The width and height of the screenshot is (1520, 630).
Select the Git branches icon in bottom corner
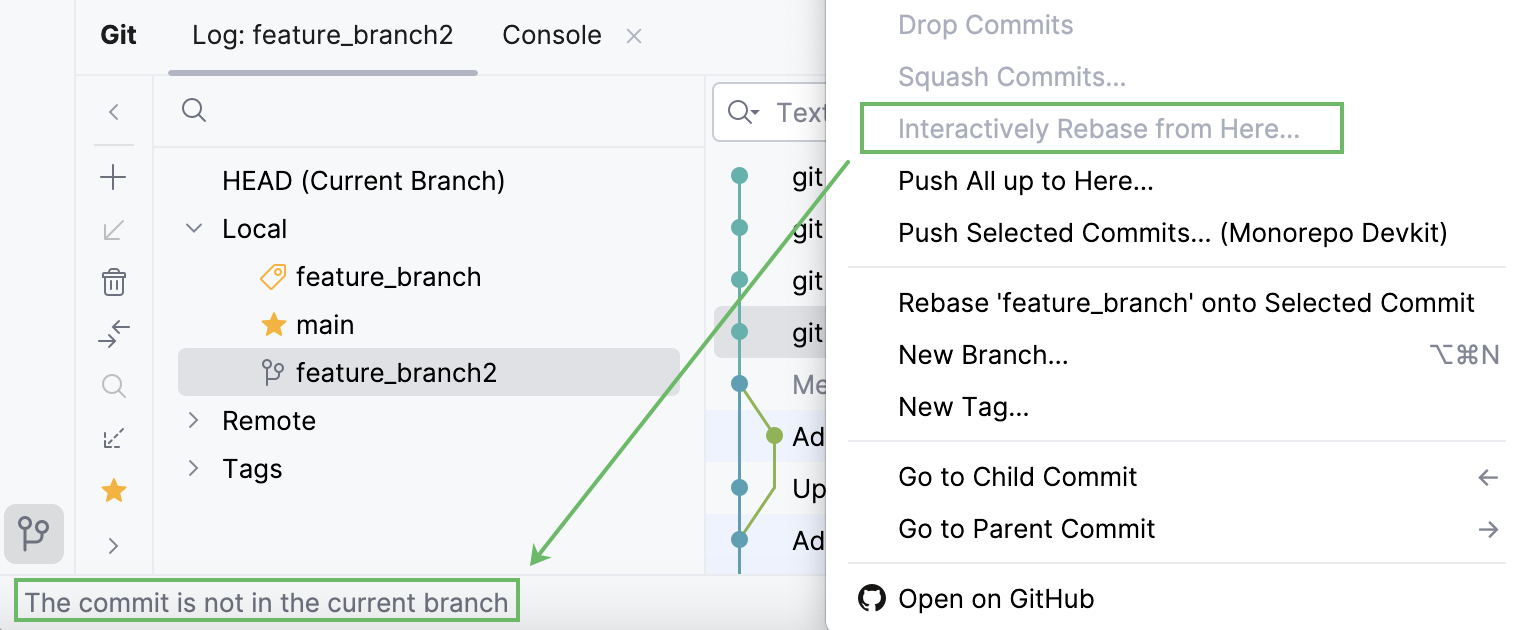click(34, 534)
